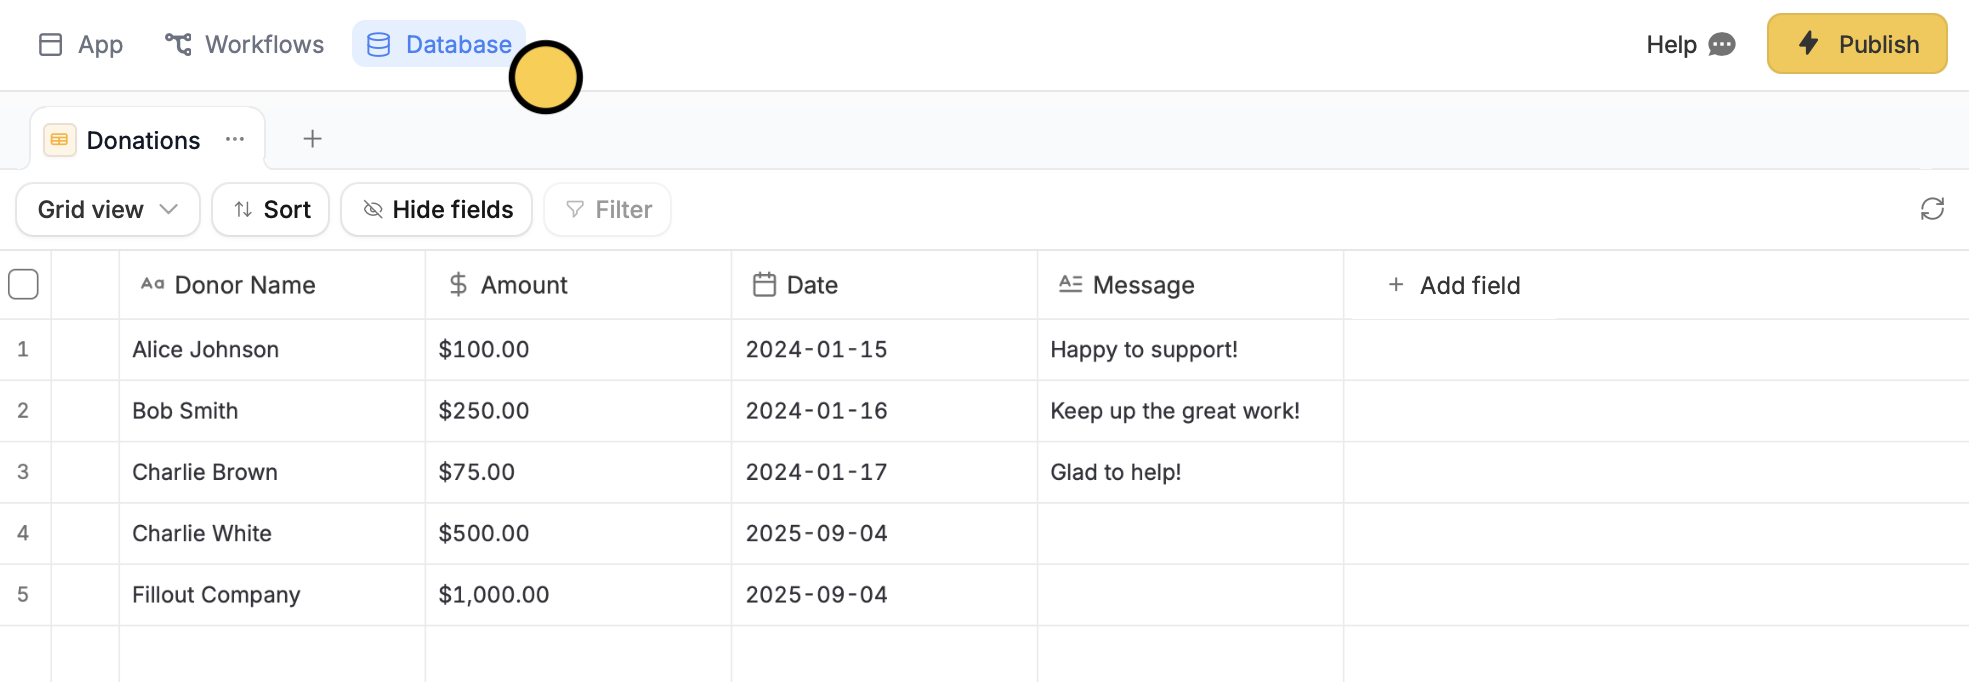Toggle the select-all checkbox in the header row
Viewport: 1969px width, 682px height.
point(23,284)
